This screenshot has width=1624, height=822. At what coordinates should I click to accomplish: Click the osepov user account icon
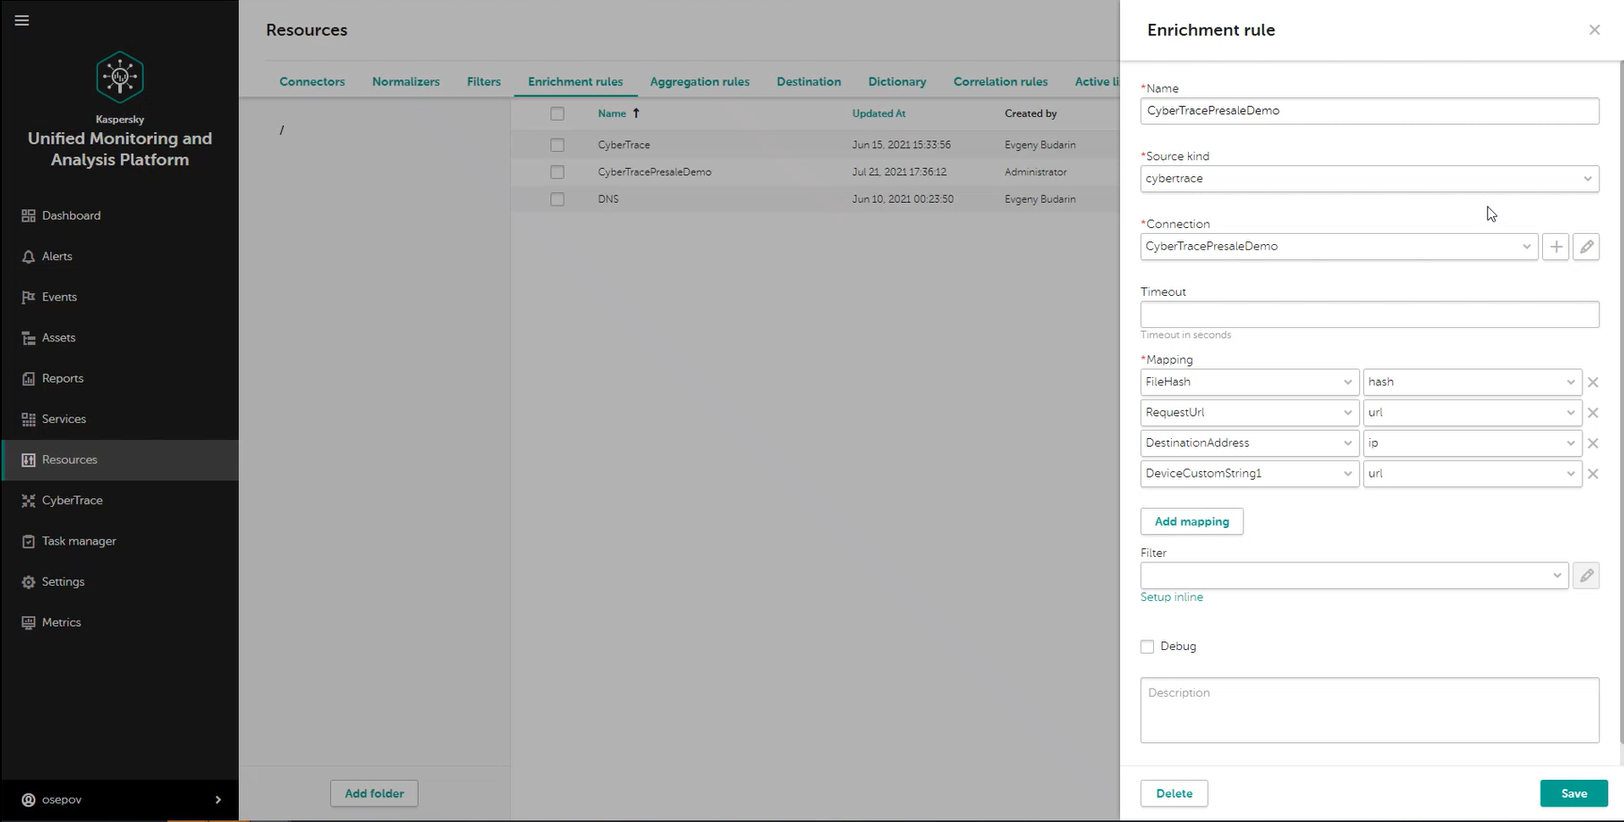(x=28, y=800)
